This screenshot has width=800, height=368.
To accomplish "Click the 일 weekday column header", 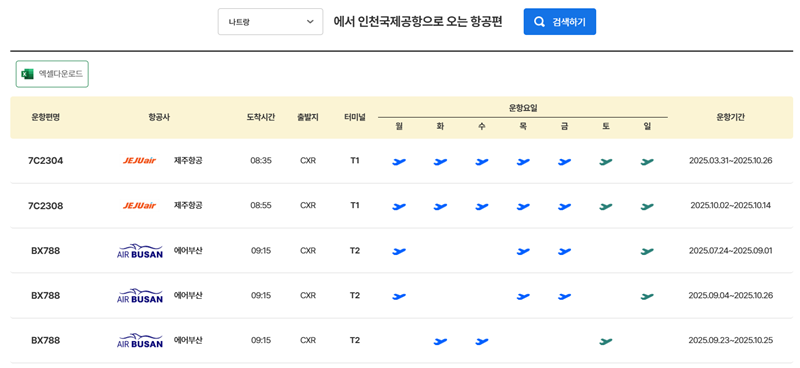I will click(x=647, y=127).
